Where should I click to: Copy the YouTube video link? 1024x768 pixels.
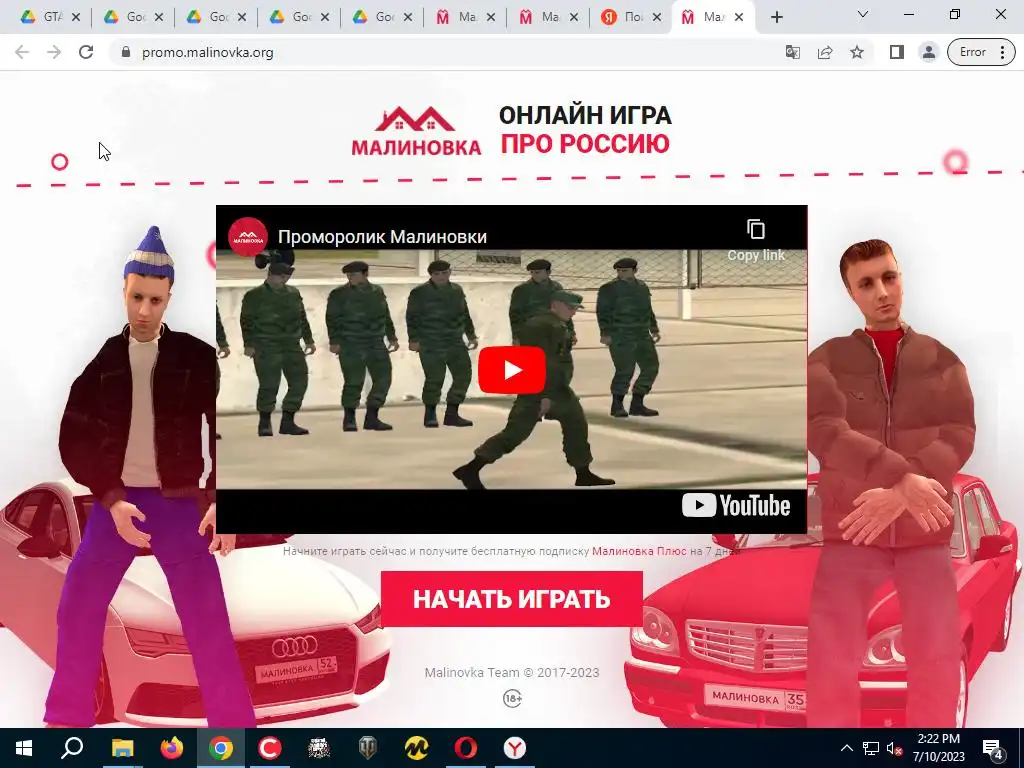click(x=756, y=240)
